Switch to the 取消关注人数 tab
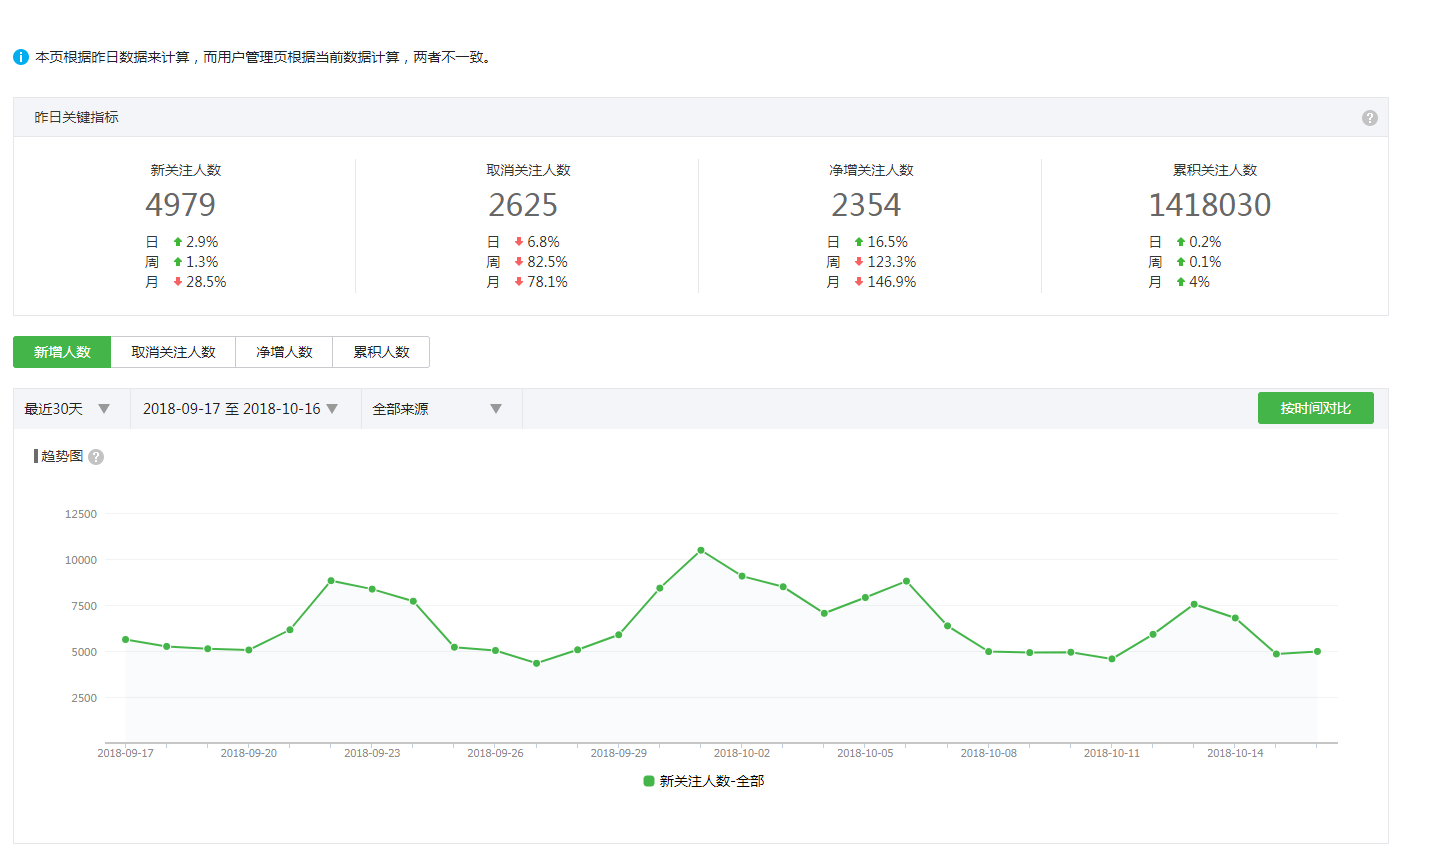The height and width of the screenshot is (859, 1431). click(173, 352)
